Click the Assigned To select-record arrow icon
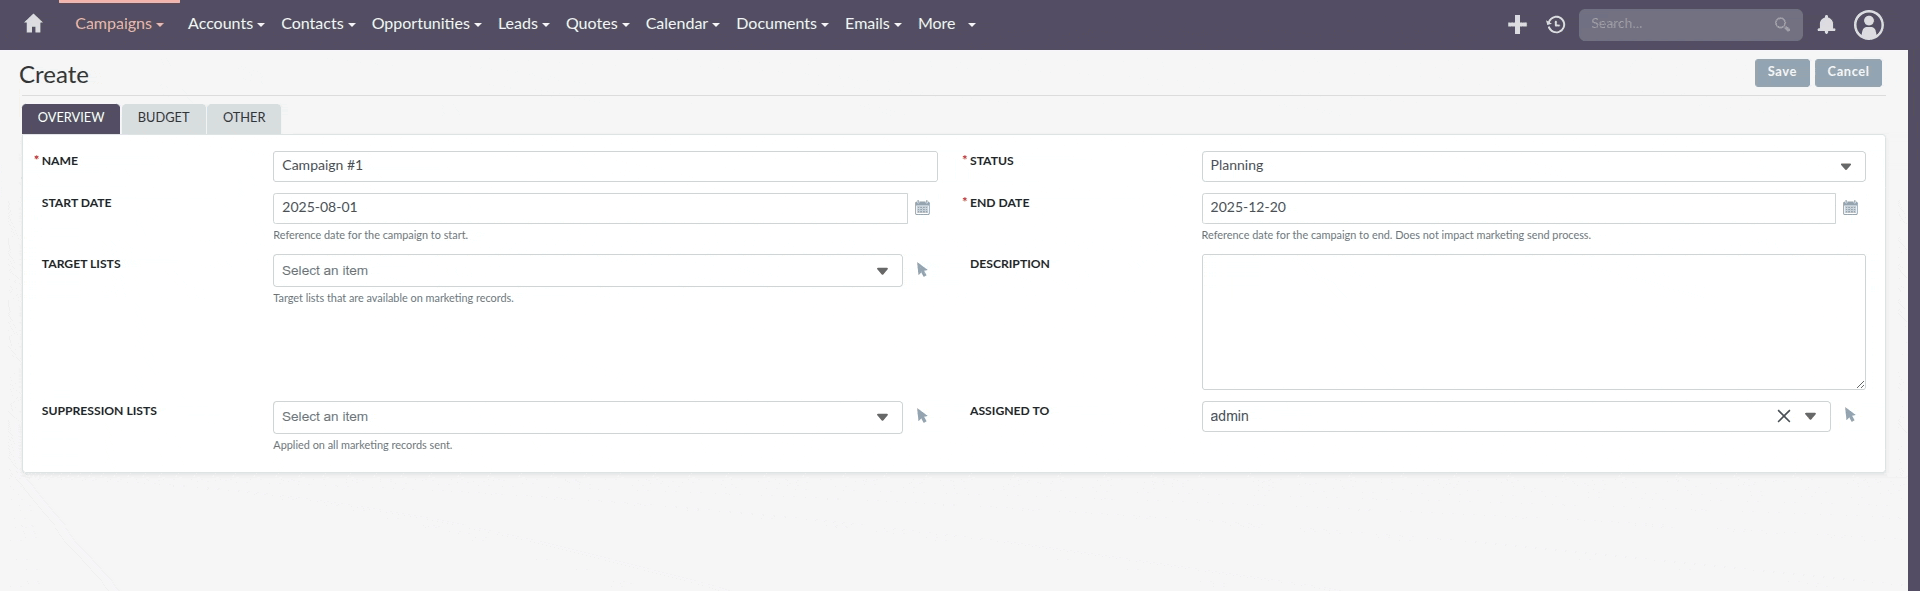 pos(1850,415)
